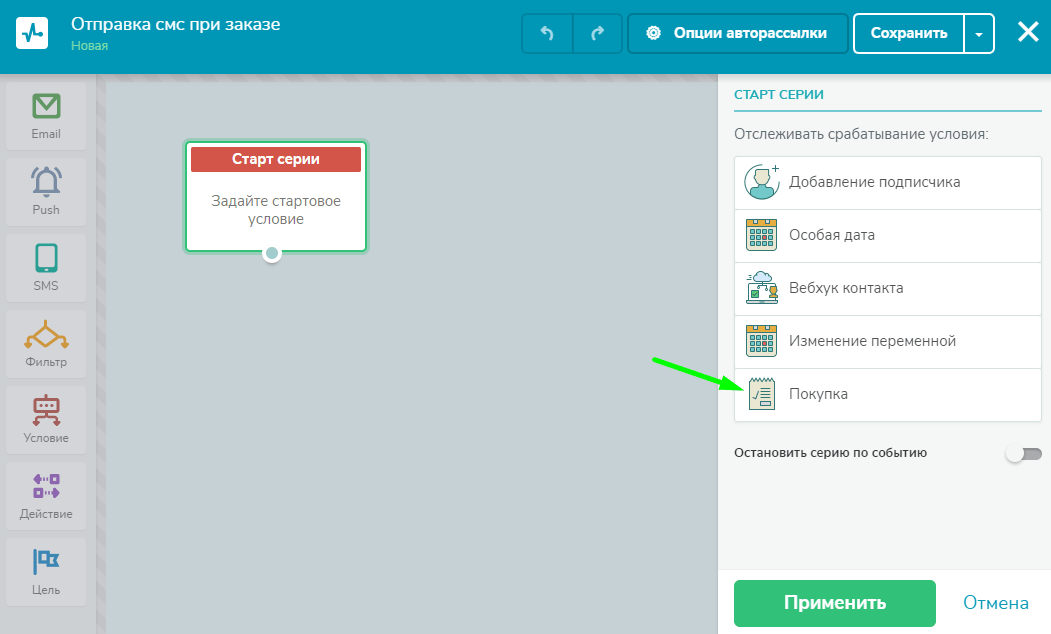This screenshot has width=1051, height=634.
Task: Click the СТАРТ СЕРИИ panel tab
Action: click(x=778, y=94)
